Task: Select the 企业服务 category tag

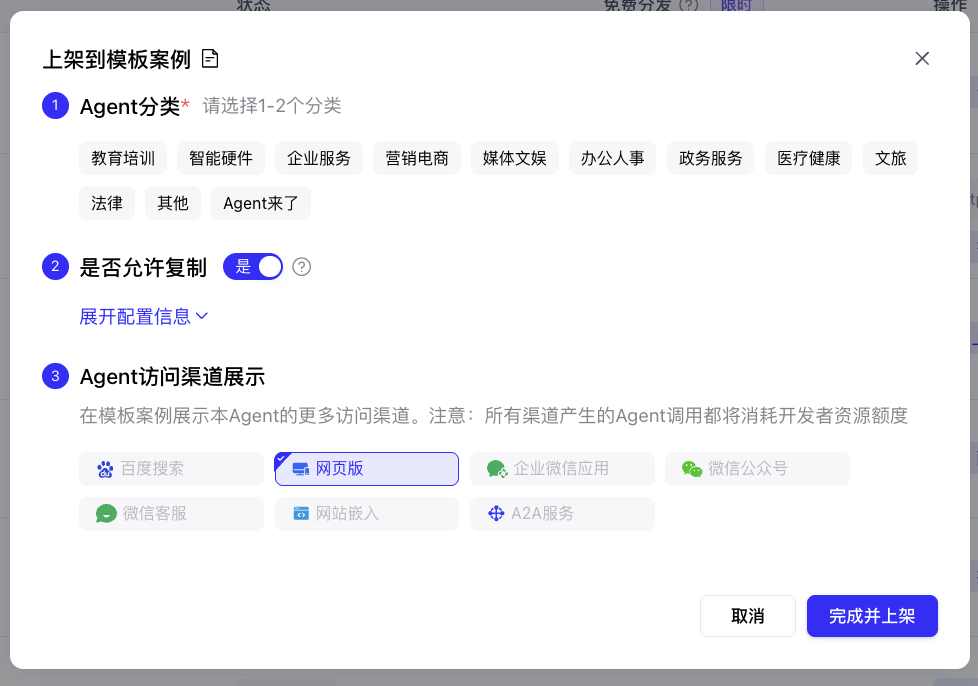Action: coord(318,158)
